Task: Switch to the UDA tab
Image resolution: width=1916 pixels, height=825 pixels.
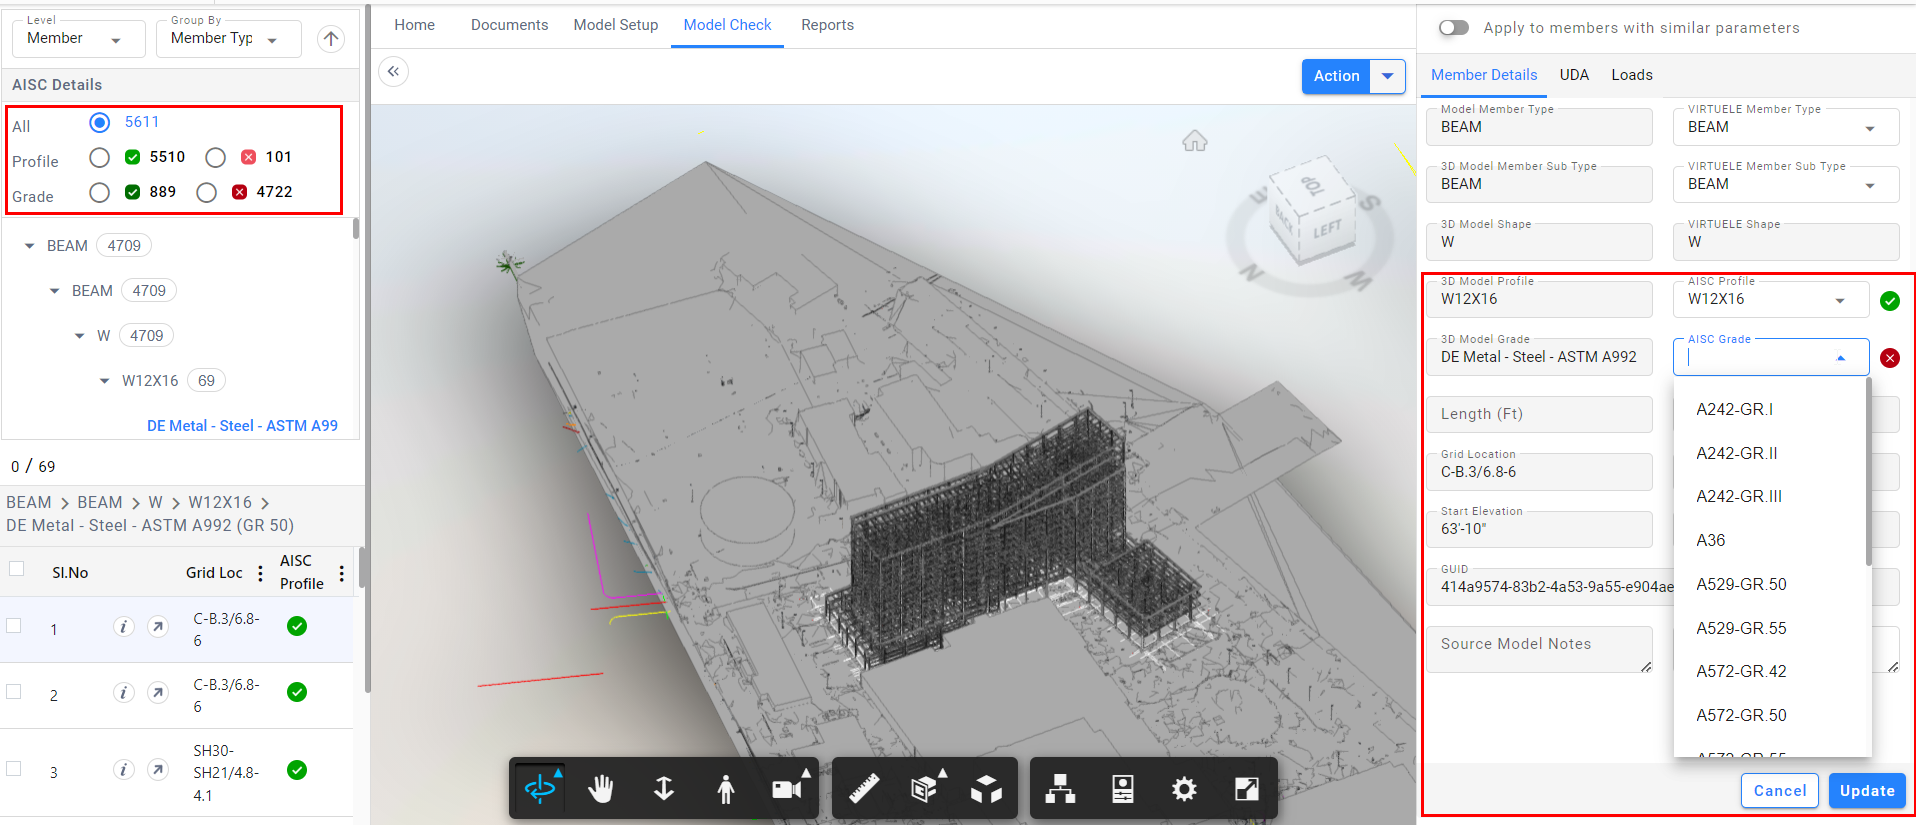Action: point(1574,75)
